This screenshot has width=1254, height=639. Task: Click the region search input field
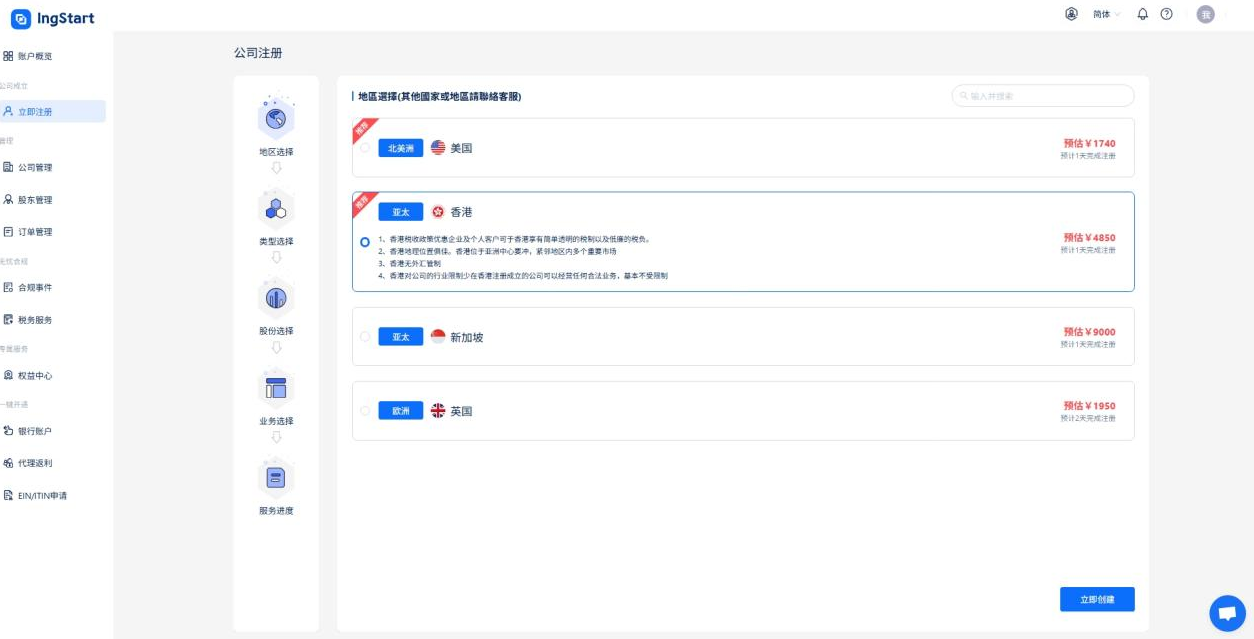(1043, 96)
